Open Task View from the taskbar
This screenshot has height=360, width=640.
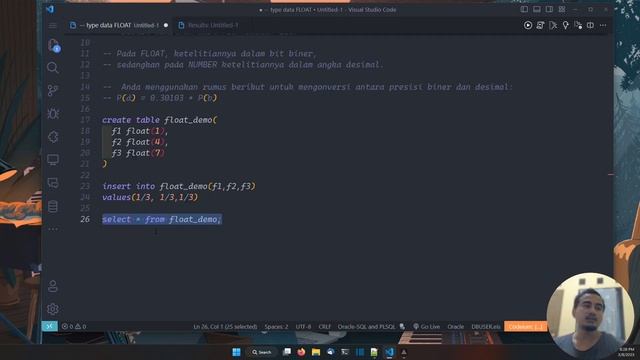coord(287,352)
